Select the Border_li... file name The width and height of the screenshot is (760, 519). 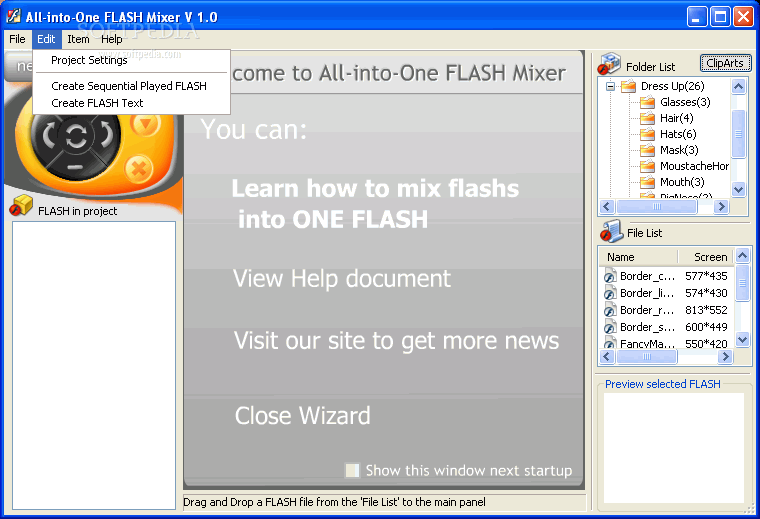click(647, 293)
